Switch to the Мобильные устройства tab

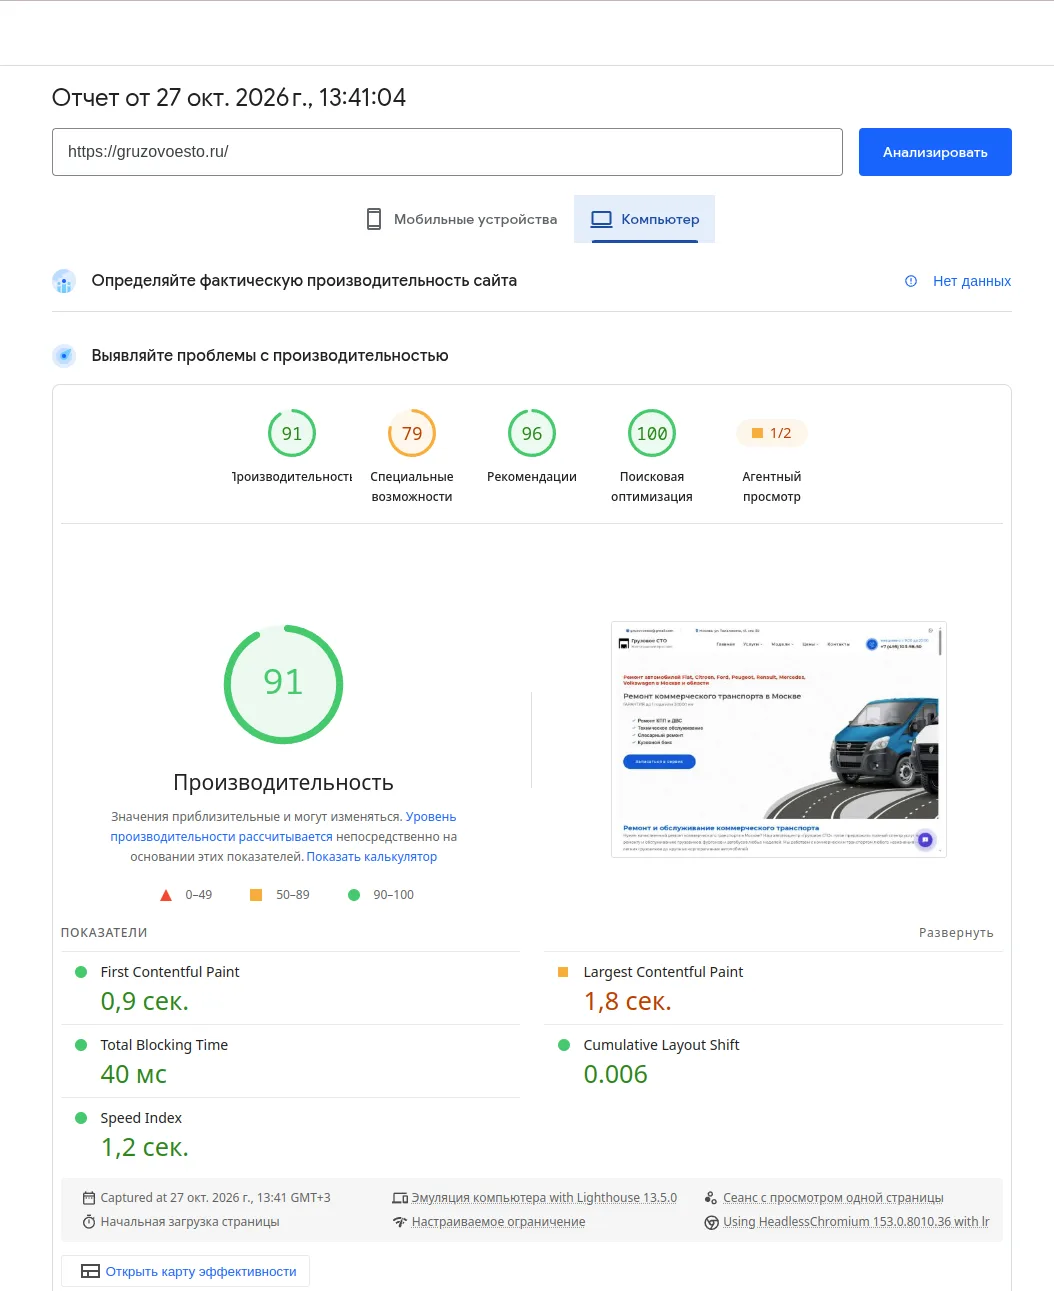tap(461, 219)
